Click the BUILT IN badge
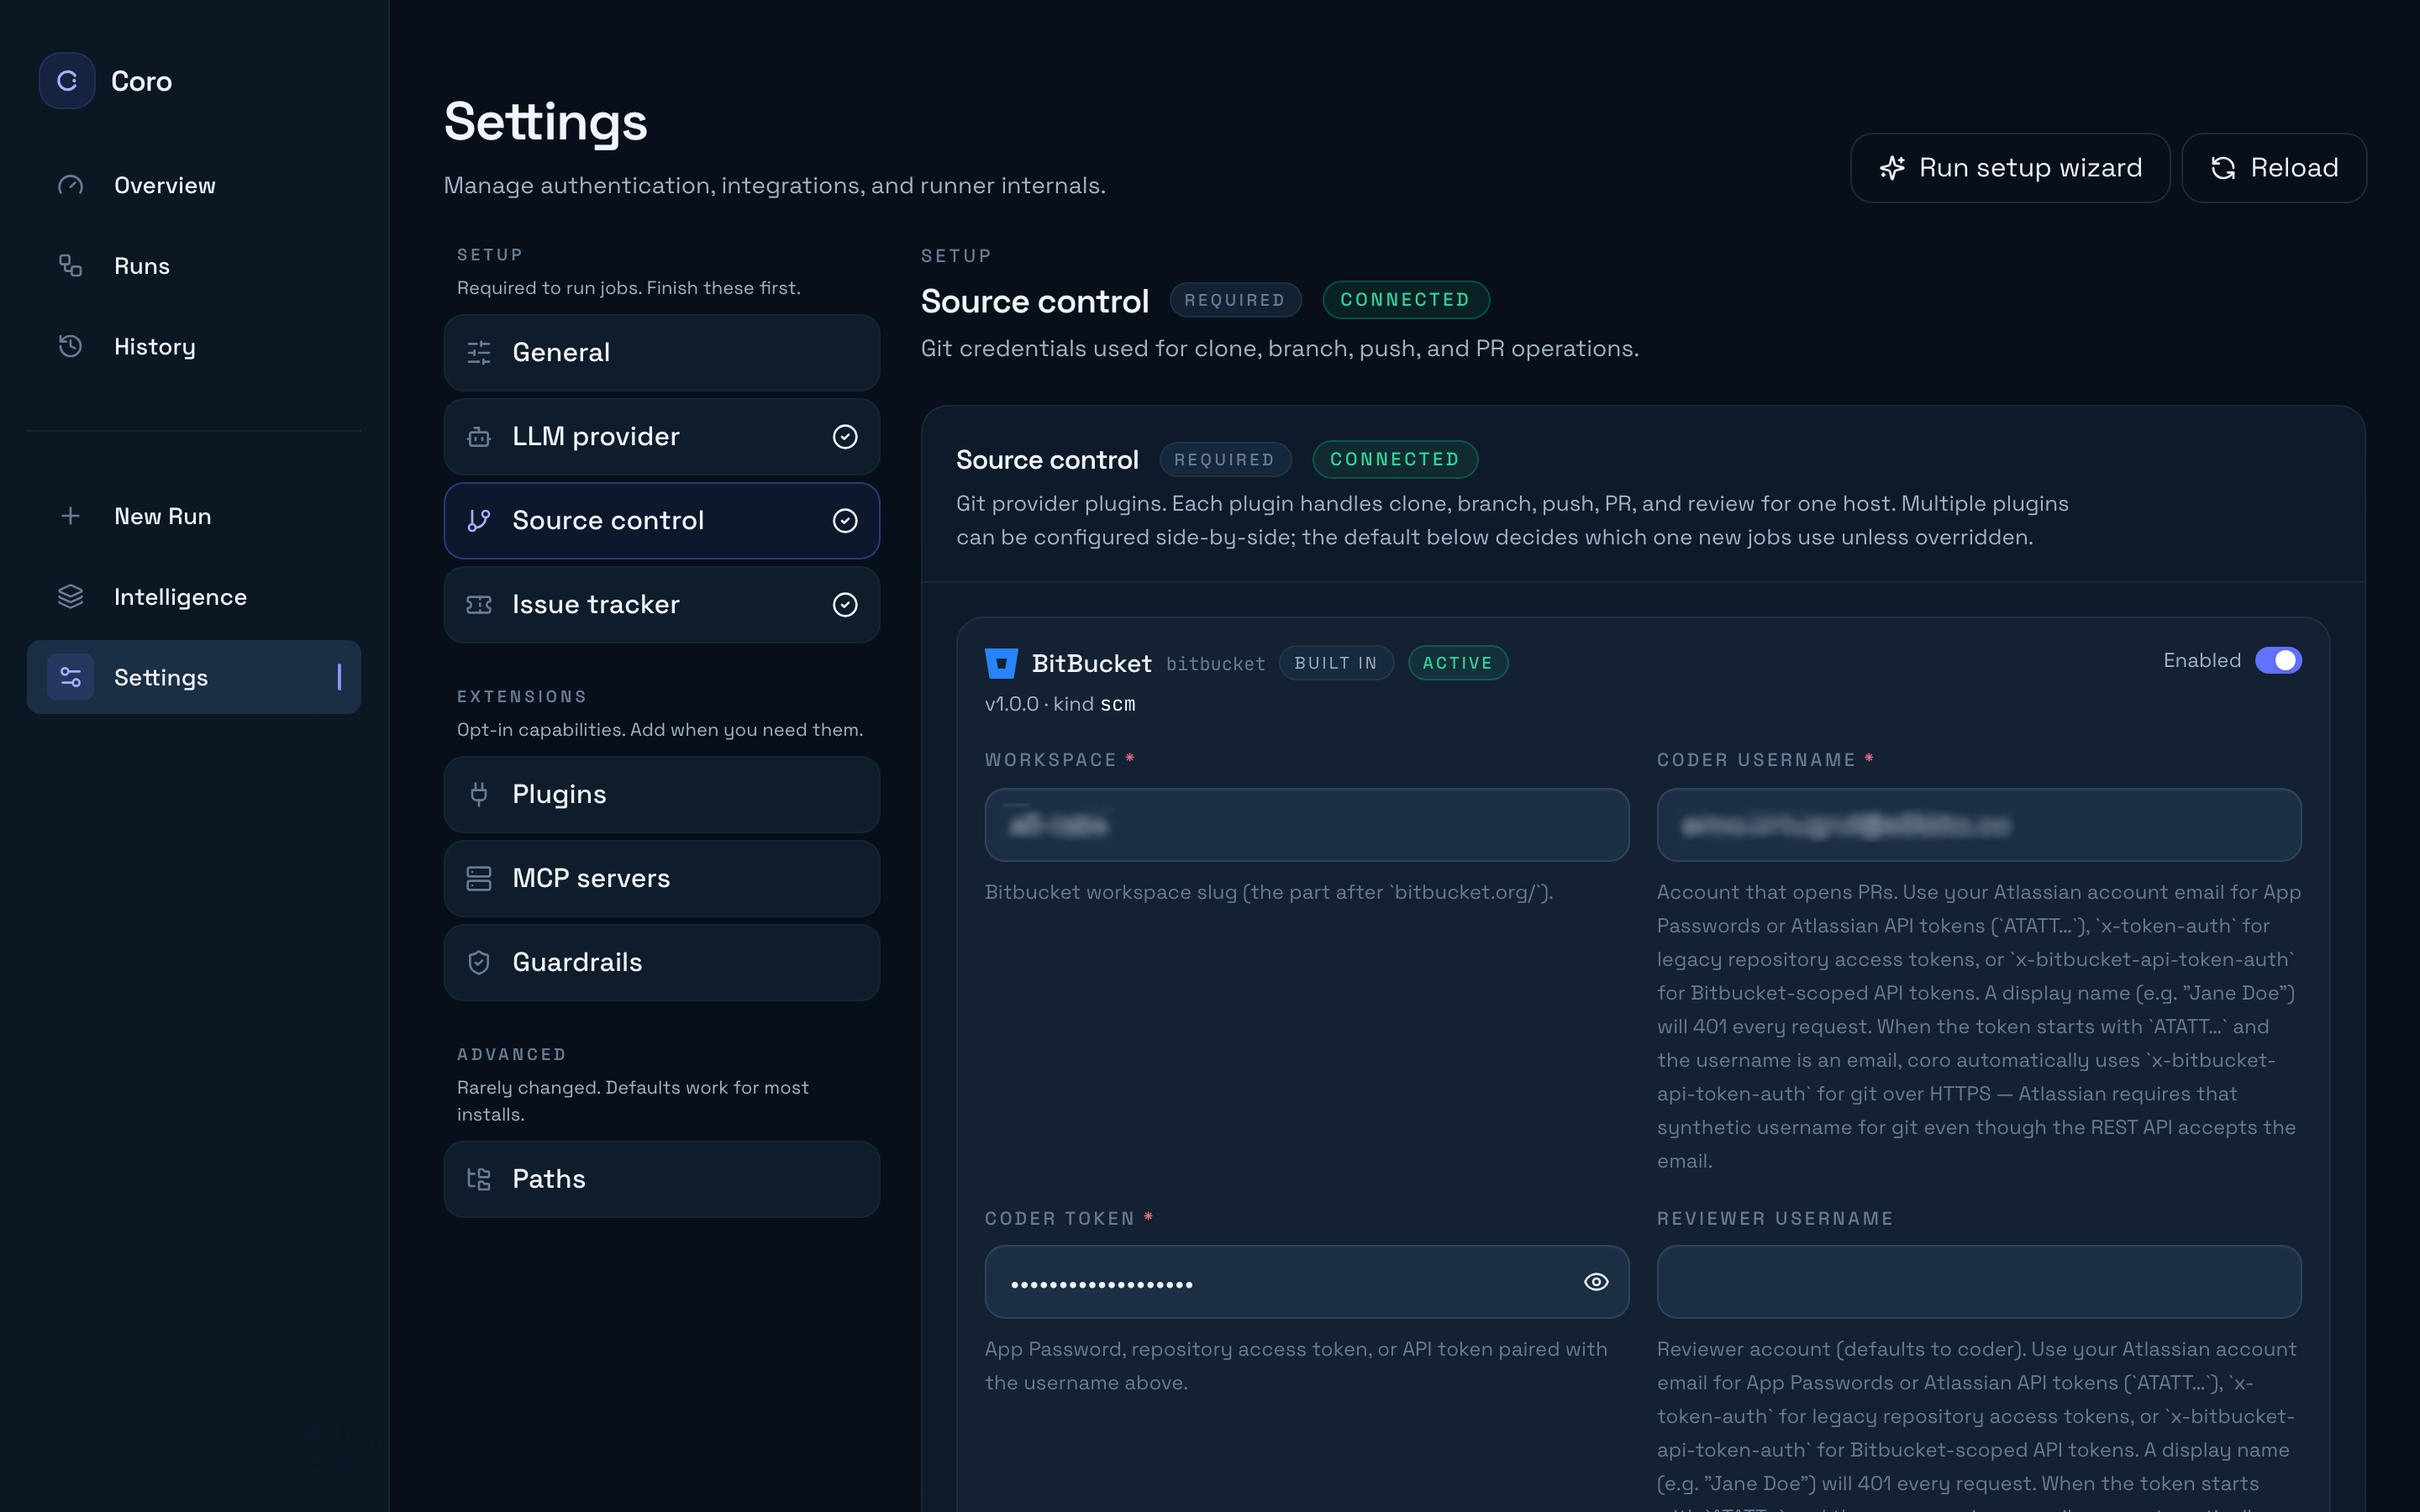Image resolution: width=2420 pixels, height=1512 pixels. [x=1336, y=663]
